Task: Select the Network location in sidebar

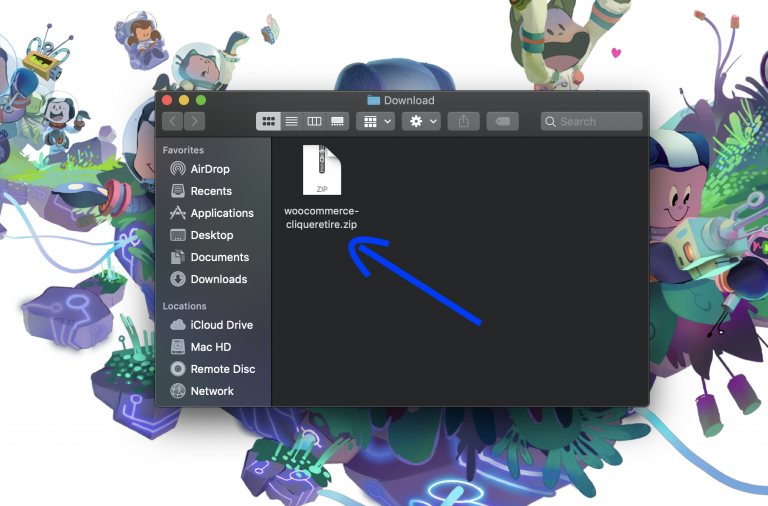Action: pyautogui.click(x=211, y=391)
